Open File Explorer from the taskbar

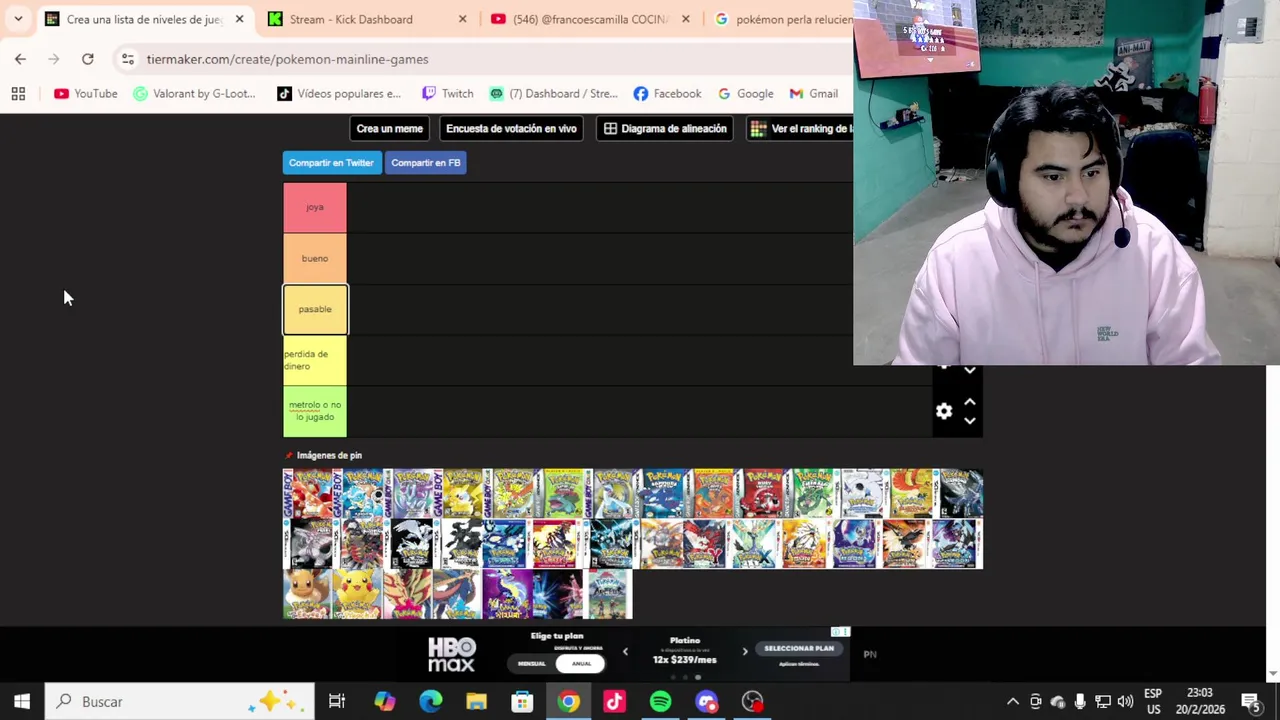click(476, 702)
